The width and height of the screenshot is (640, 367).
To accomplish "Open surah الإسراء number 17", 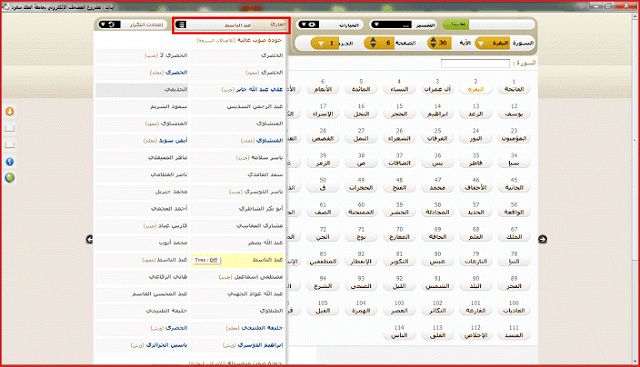I will (x=323, y=114).
